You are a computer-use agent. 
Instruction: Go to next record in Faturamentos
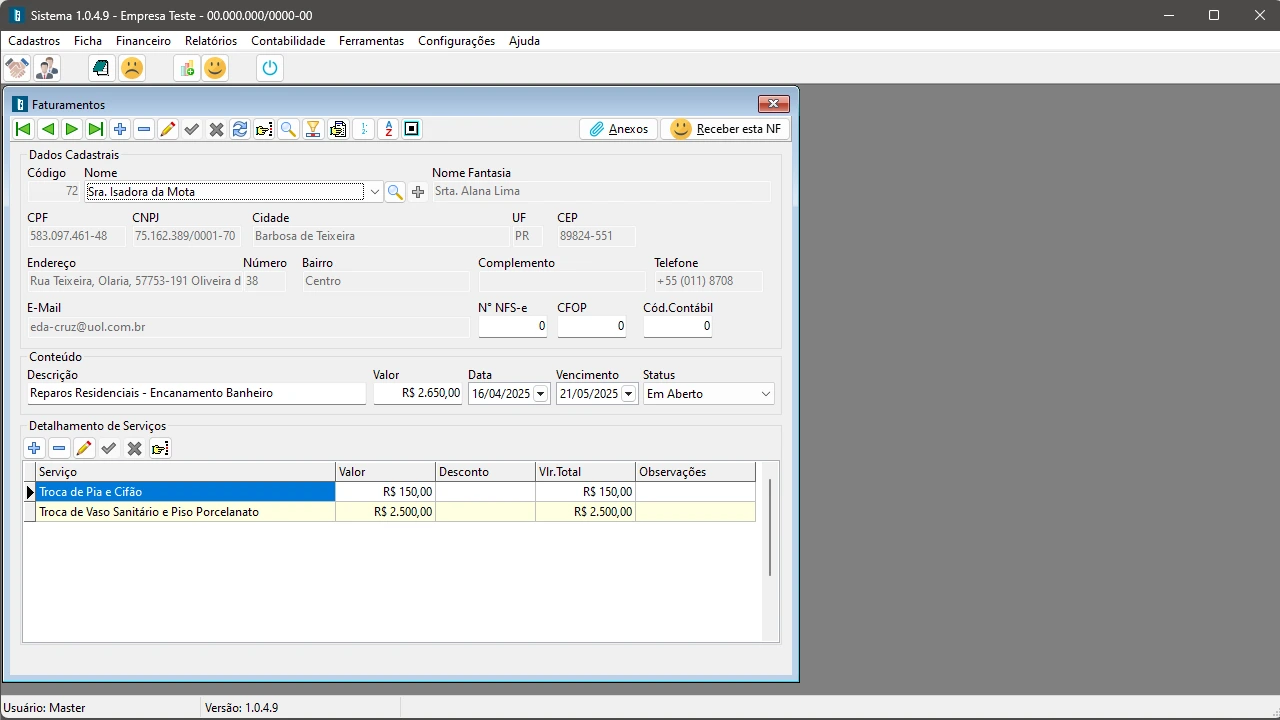[71, 129]
